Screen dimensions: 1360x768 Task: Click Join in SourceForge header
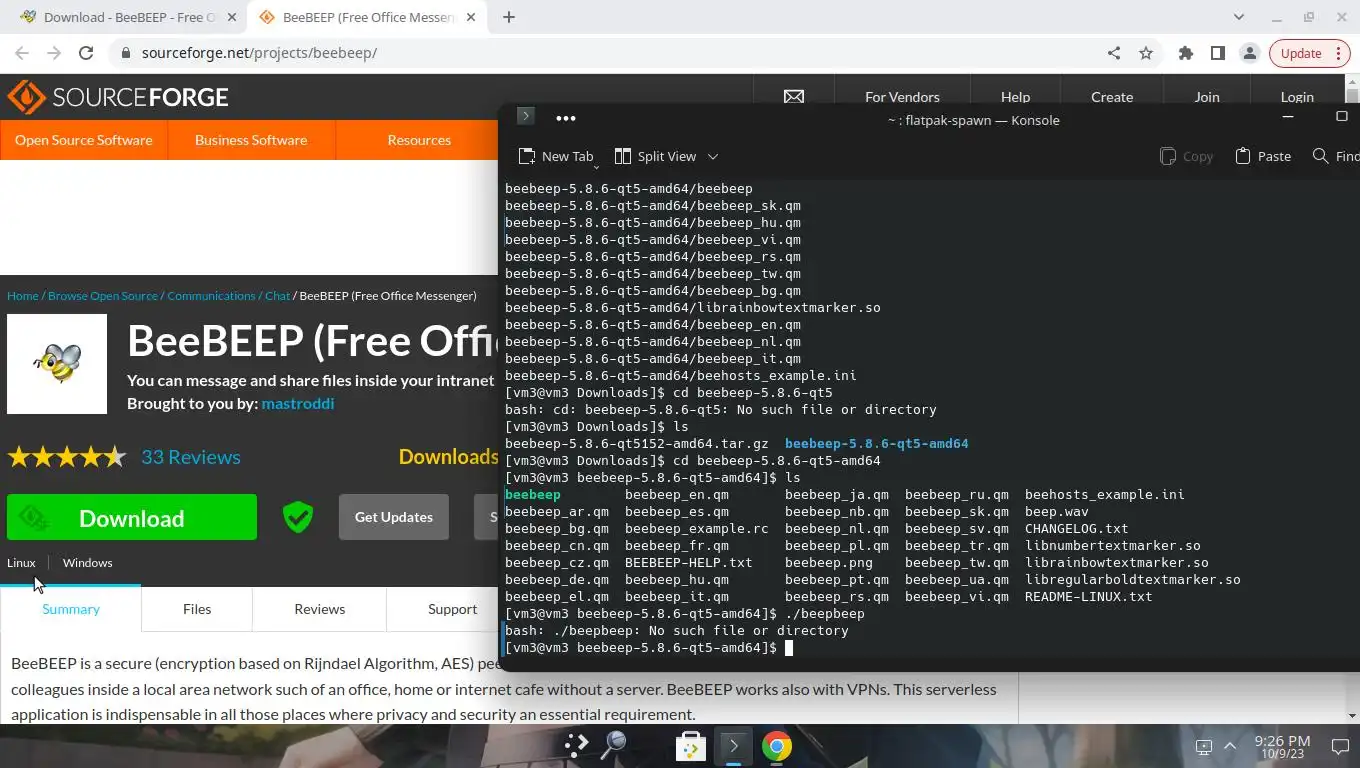click(x=1207, y=97)
